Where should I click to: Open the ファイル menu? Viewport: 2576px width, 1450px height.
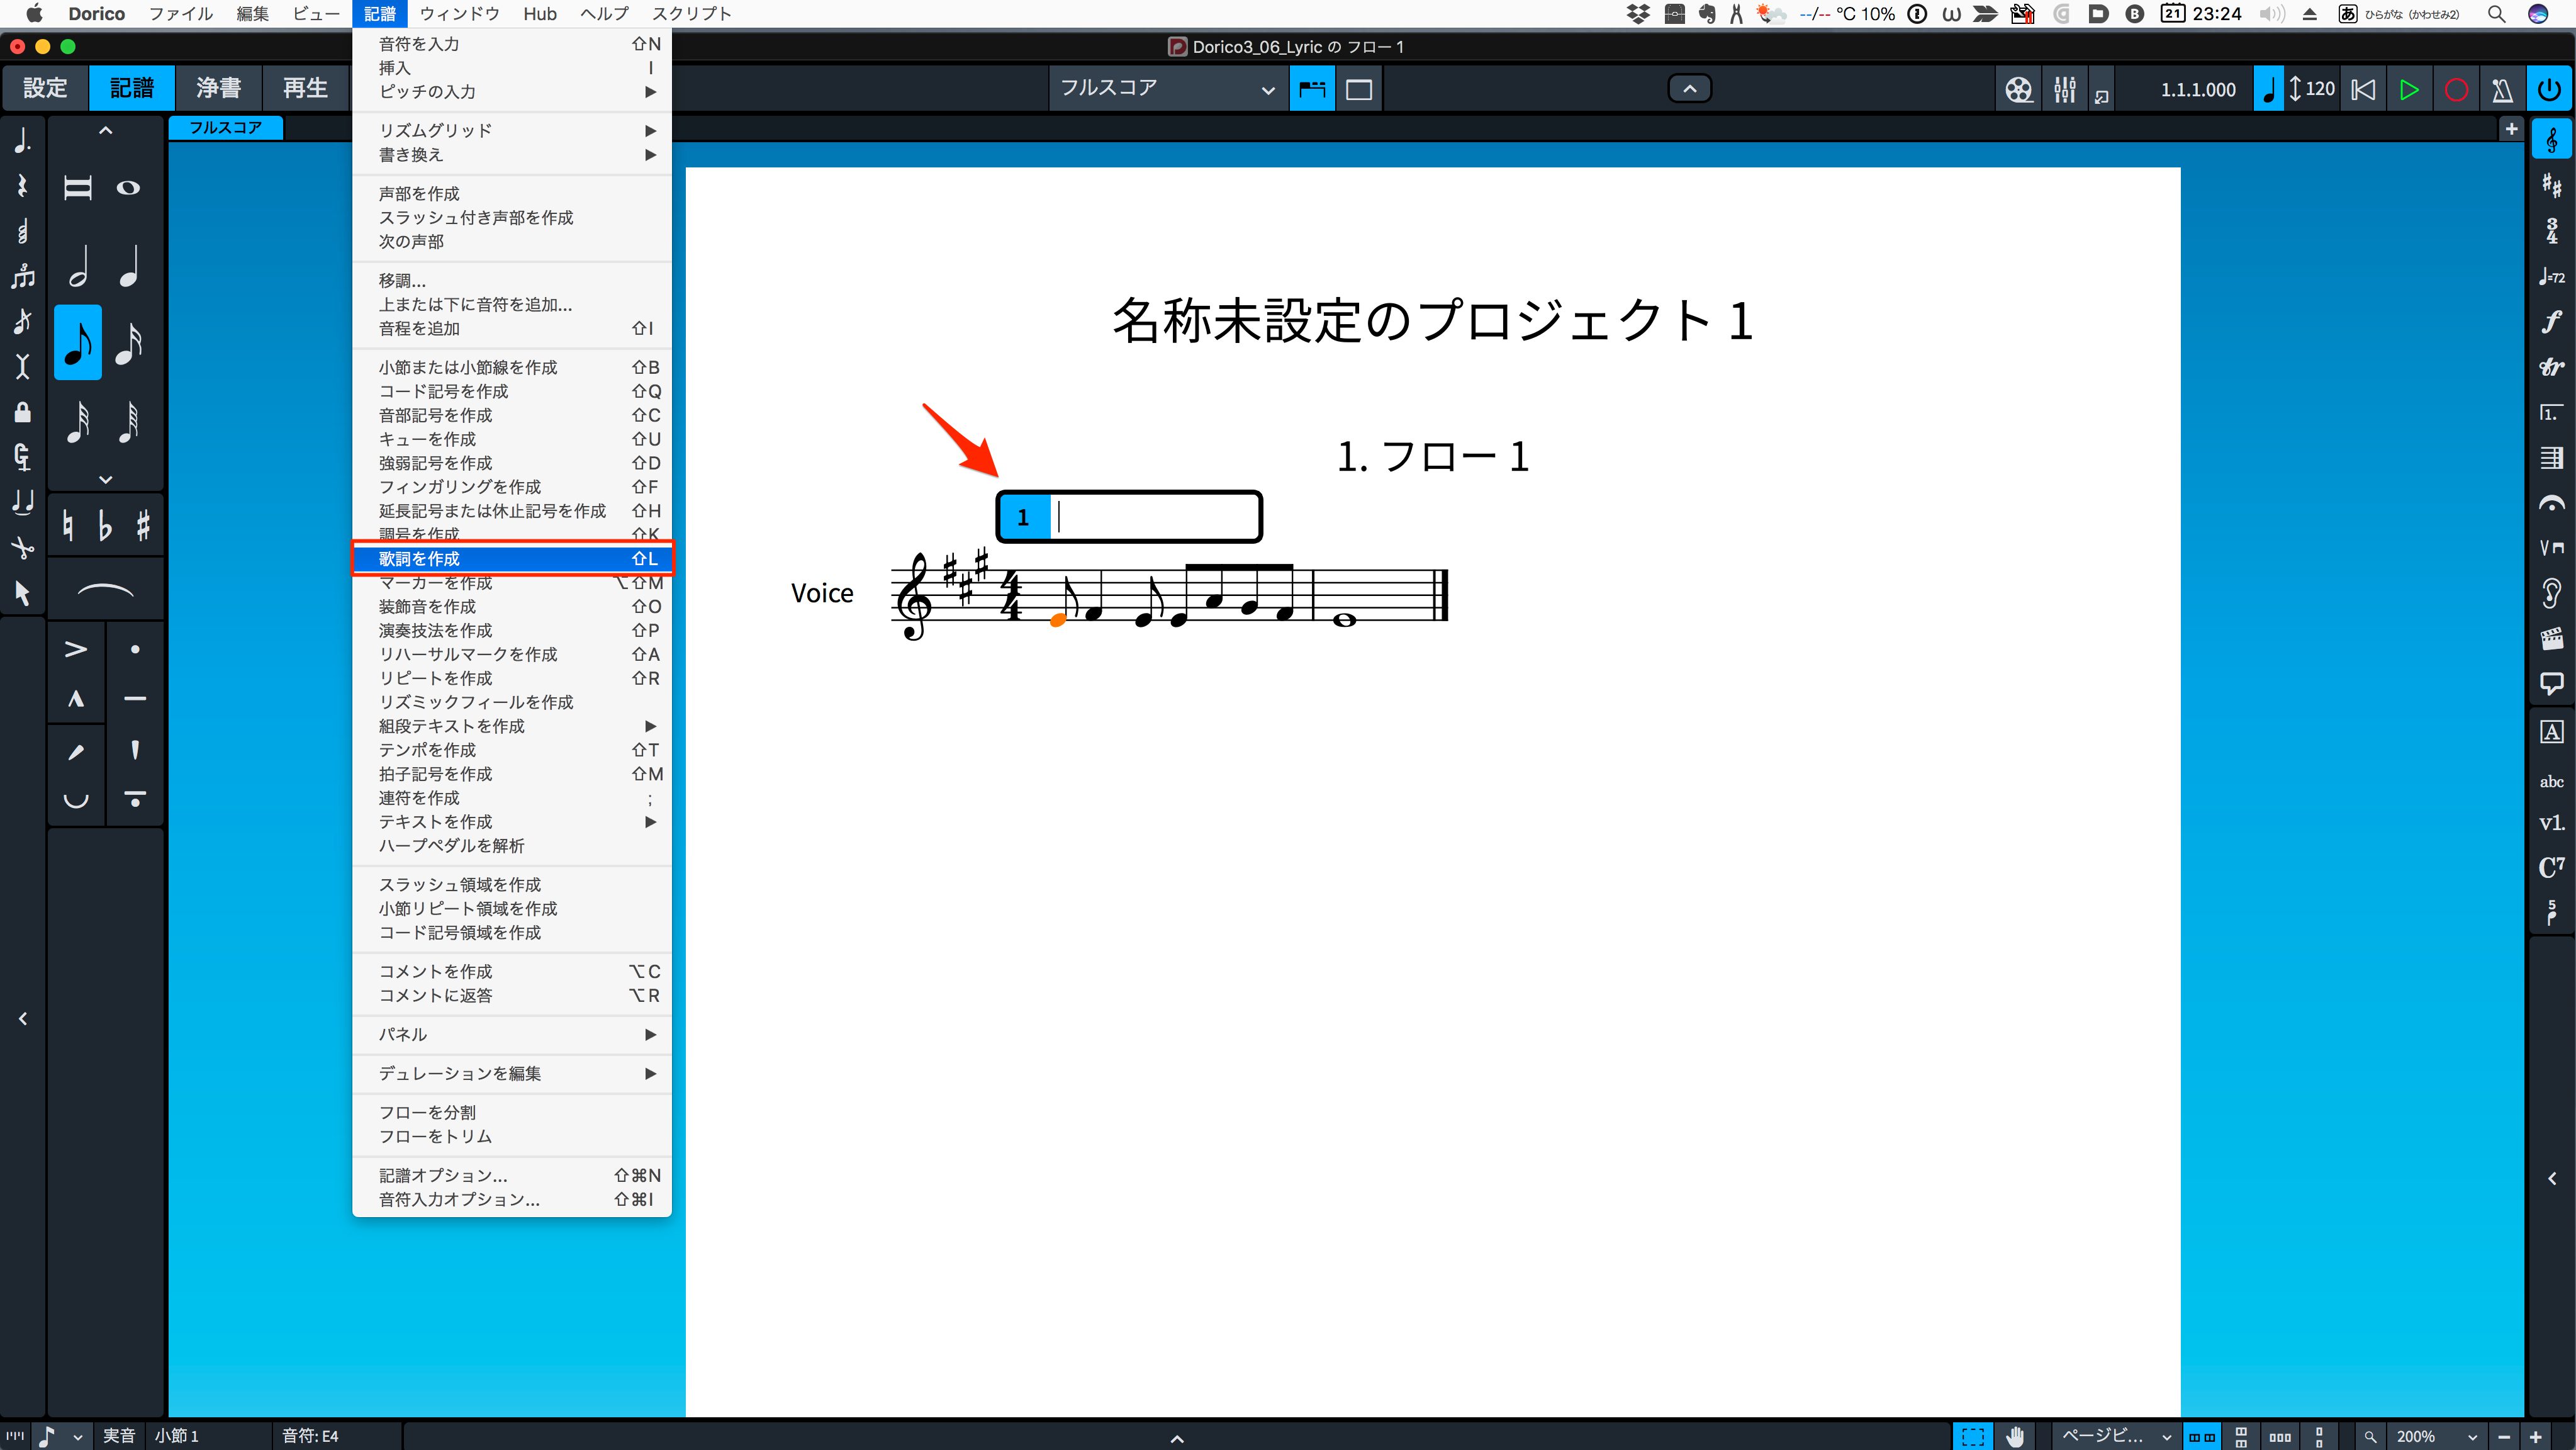click(180, 14)
